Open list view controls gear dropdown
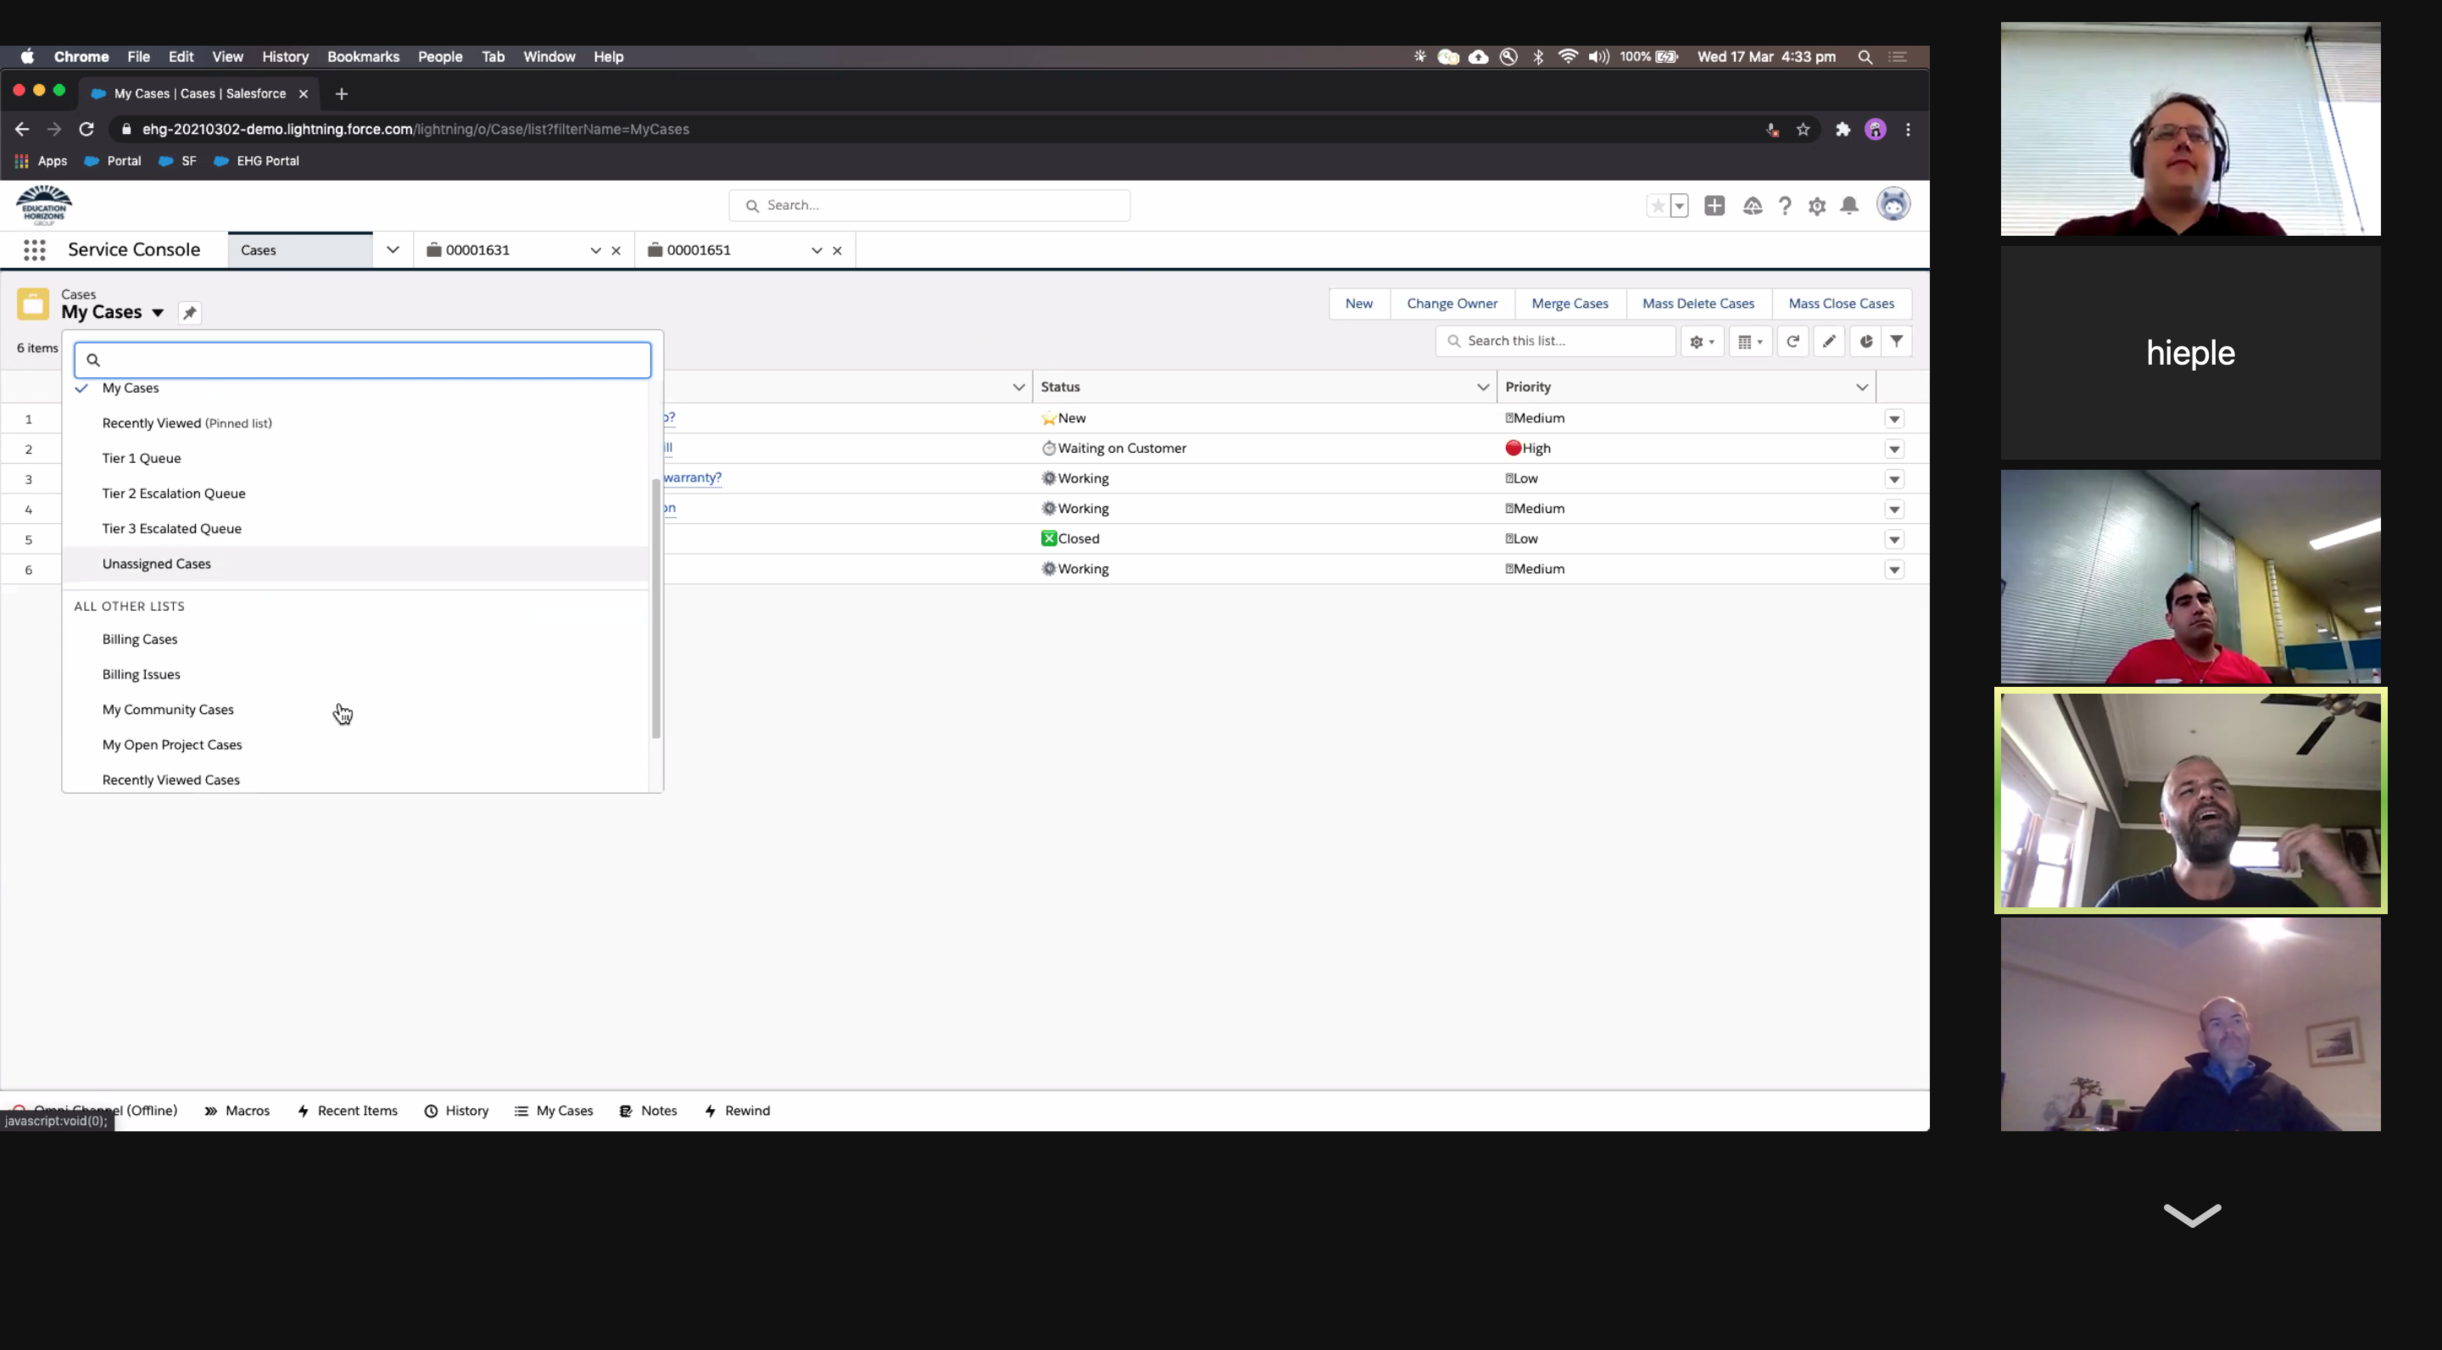Screen dimensions: 2442x1350 point(1701,342)
